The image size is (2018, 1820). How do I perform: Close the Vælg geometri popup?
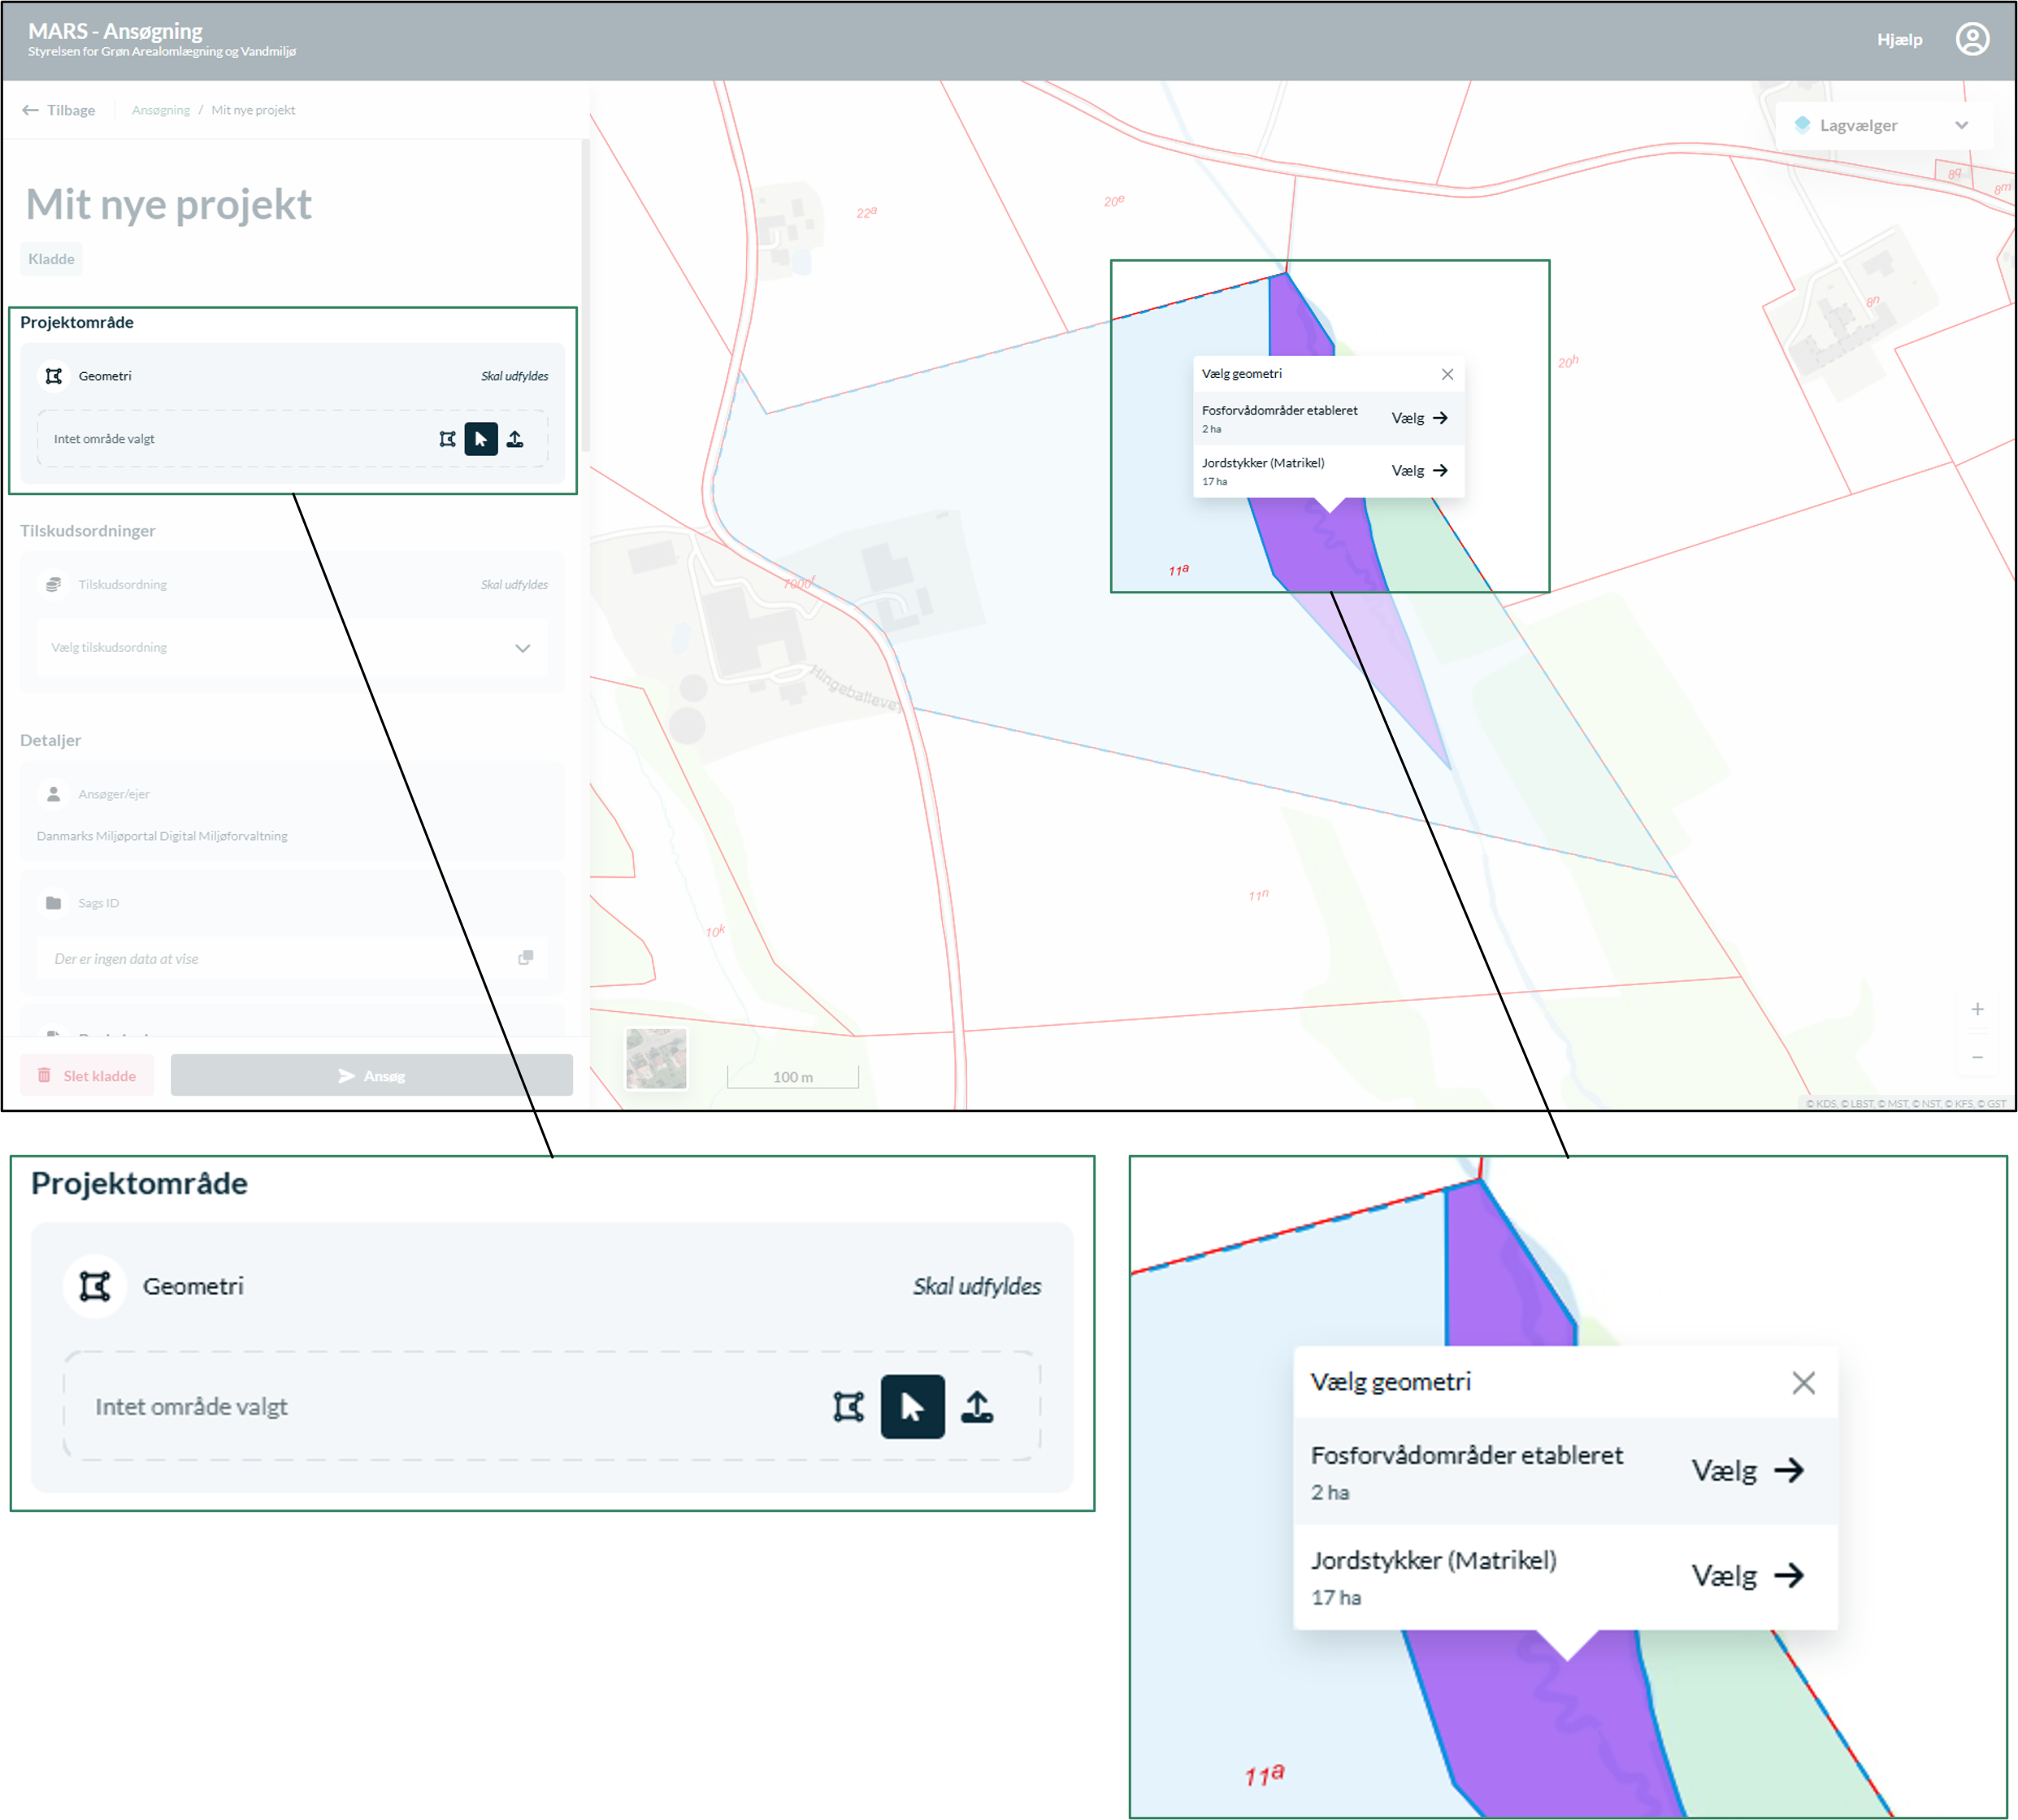1447,374
